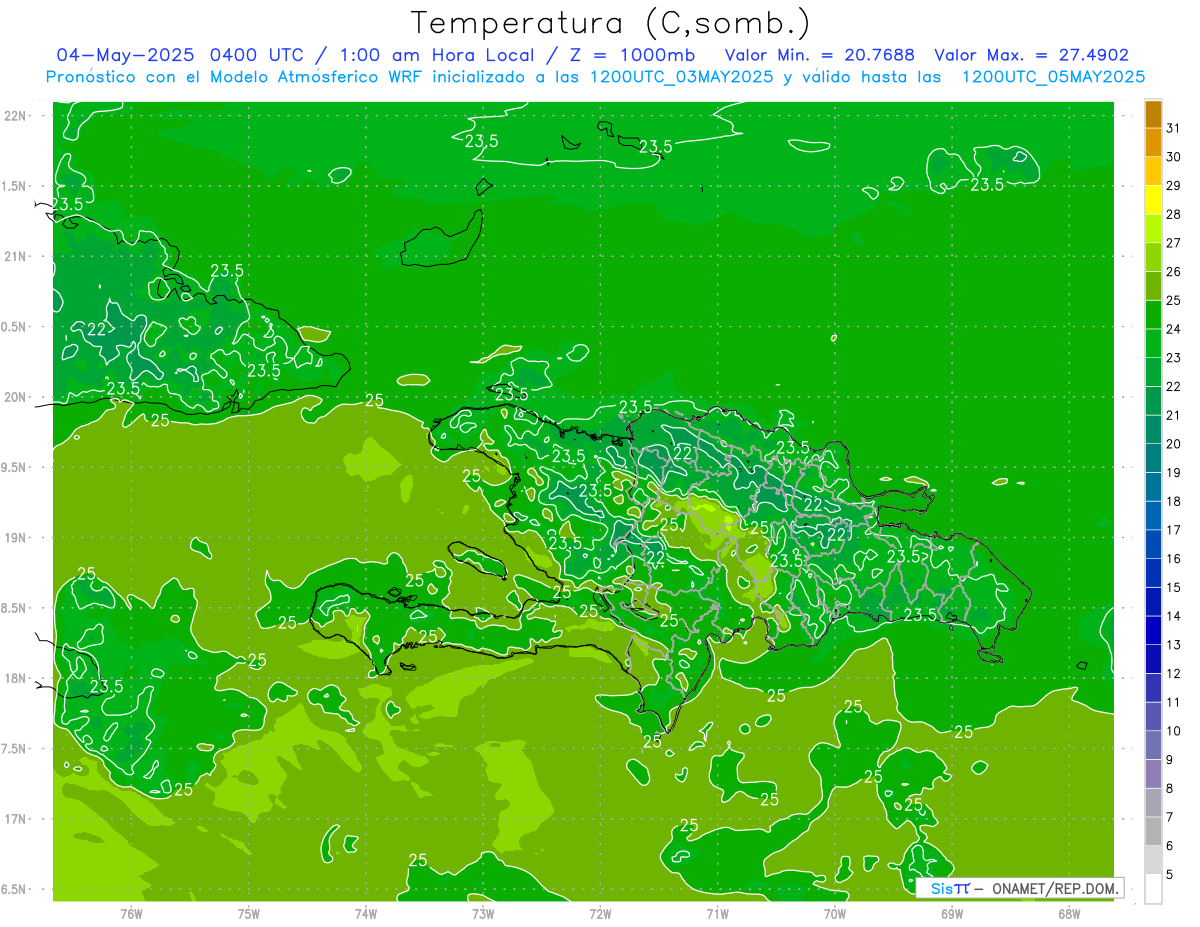The height and width of the screenshot is (927, 1200).
Task: Click the '74W' longitude axis label
Action: 366,913
